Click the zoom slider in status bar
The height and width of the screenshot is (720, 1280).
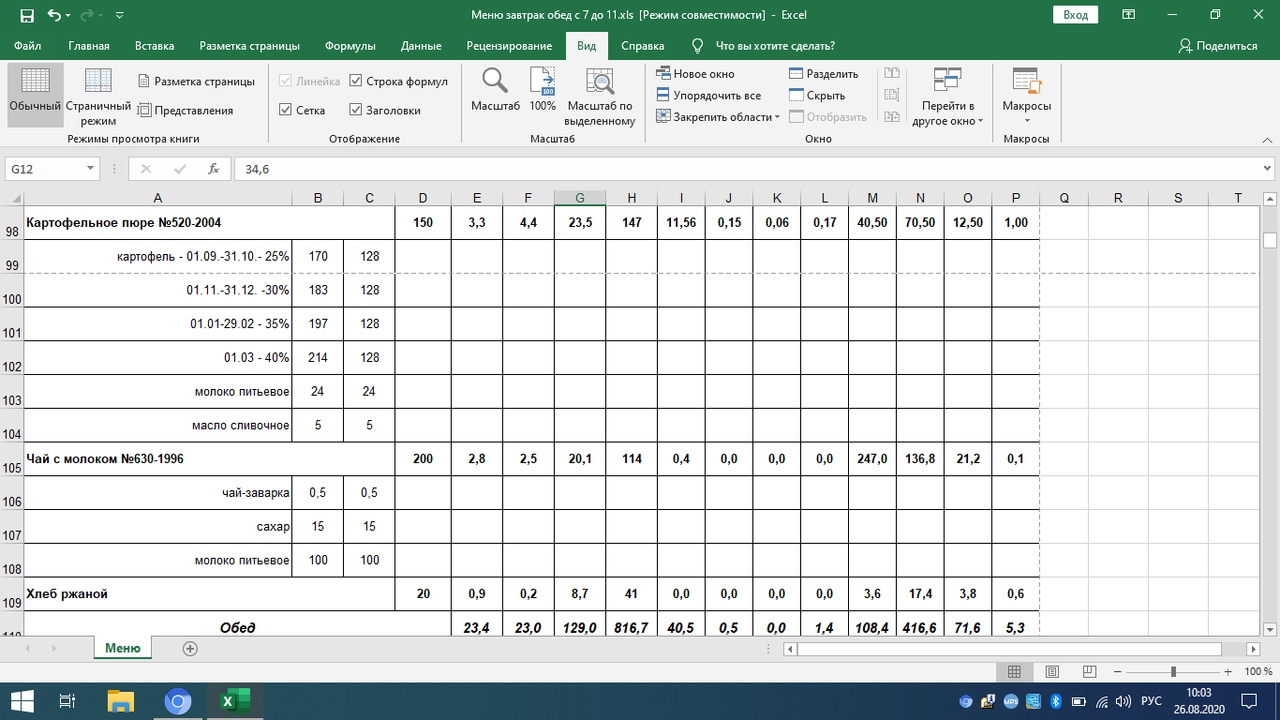(x=1173, y=672)
